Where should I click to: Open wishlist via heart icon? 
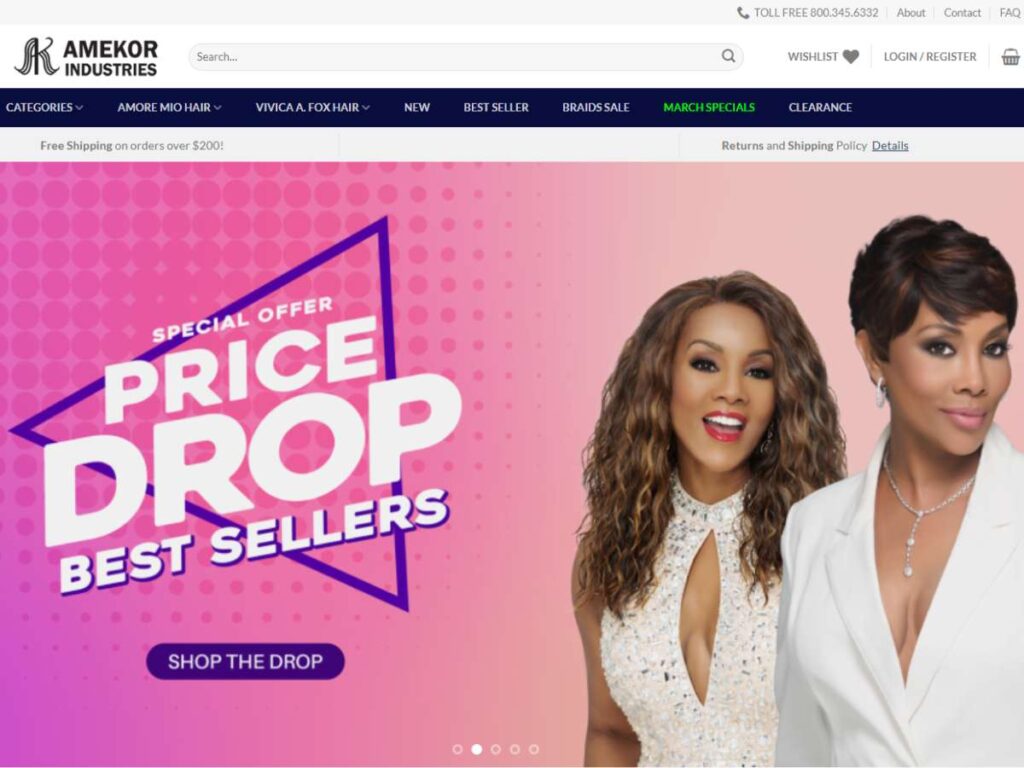click(850, 57)
